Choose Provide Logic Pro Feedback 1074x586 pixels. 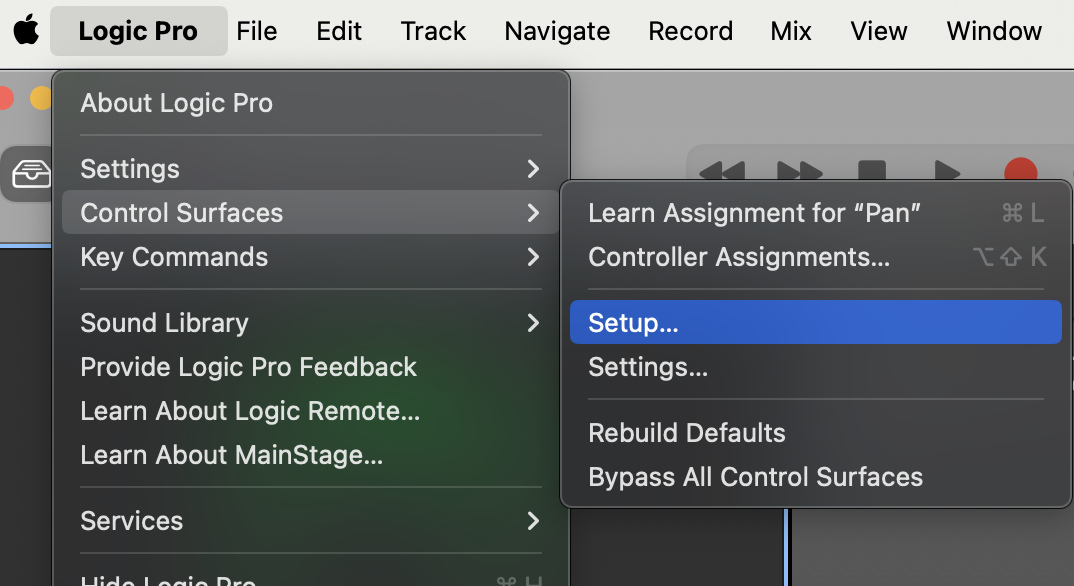tap(311, 367)
